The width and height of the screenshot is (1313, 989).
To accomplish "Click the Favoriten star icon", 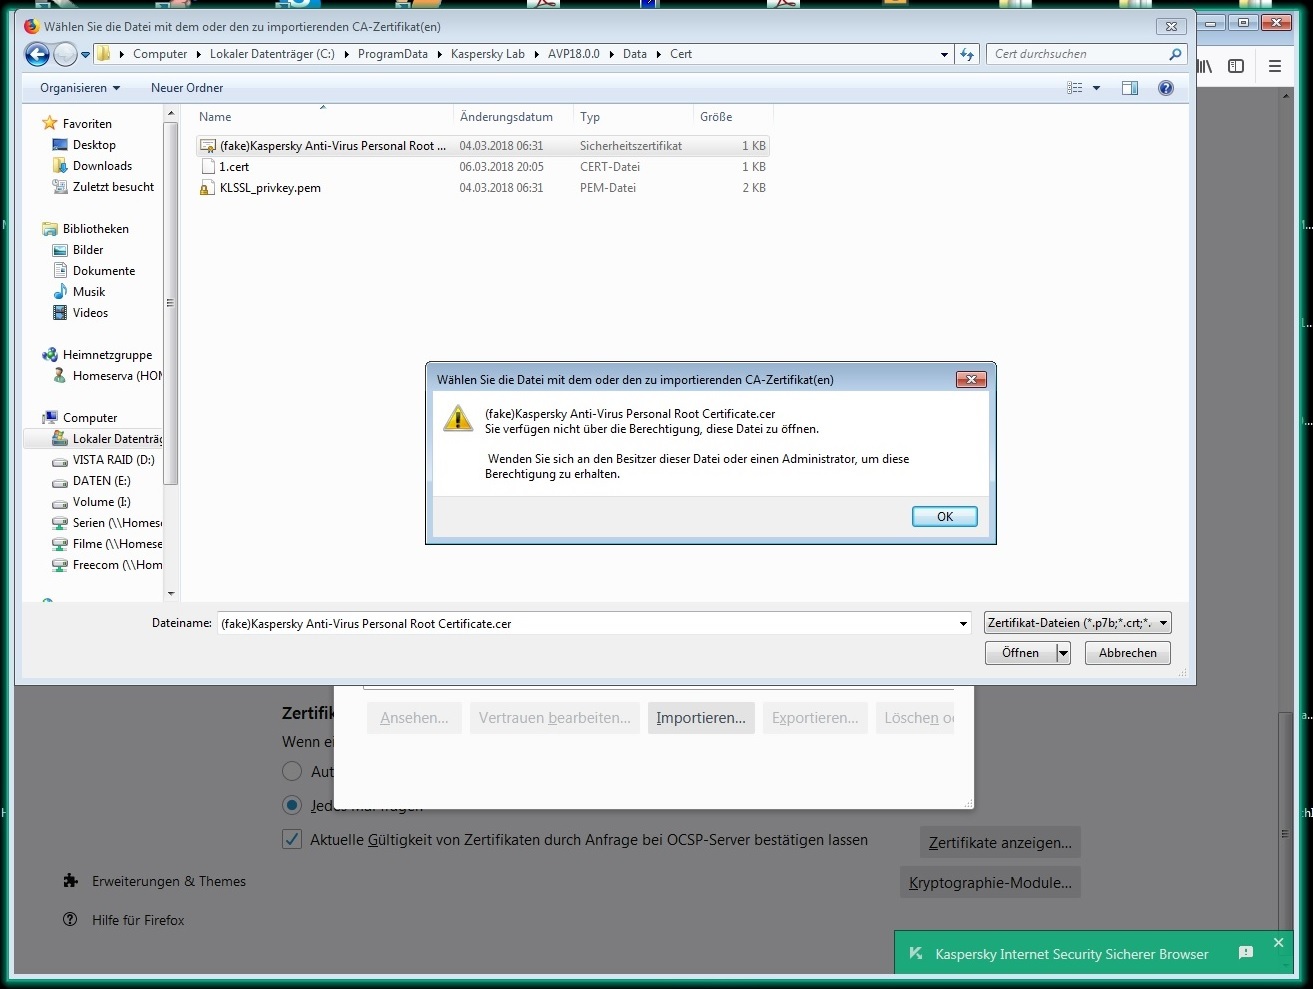I will 50,124.
